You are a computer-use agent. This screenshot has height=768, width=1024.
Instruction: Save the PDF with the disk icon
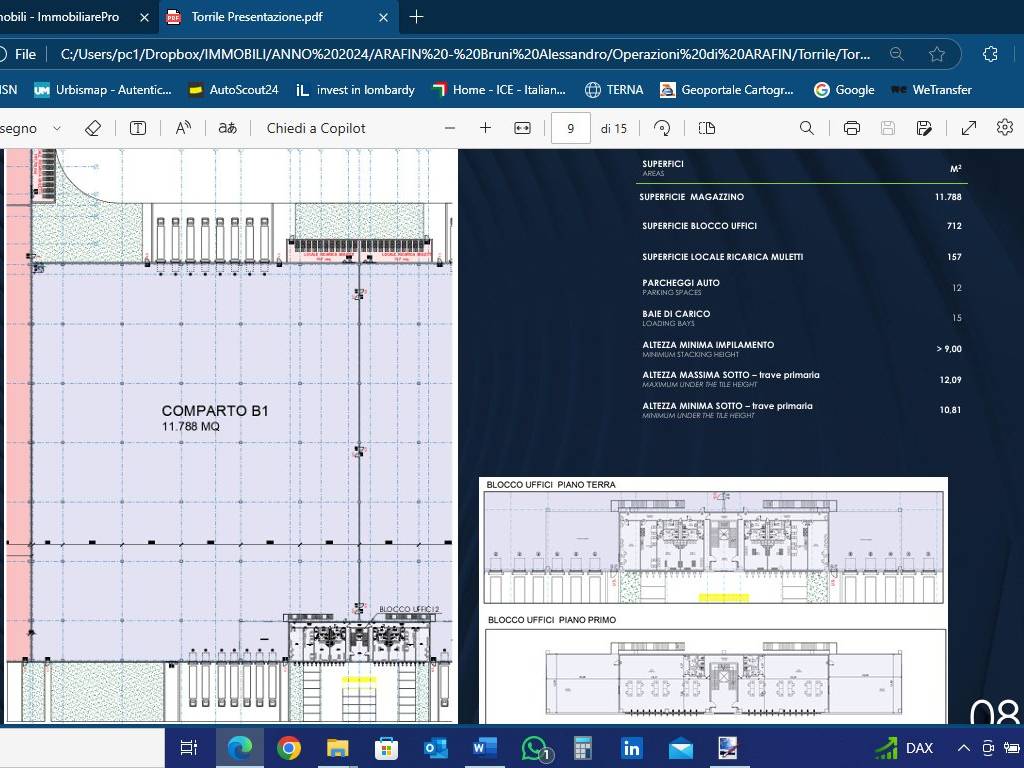click(x=888, y=128)
